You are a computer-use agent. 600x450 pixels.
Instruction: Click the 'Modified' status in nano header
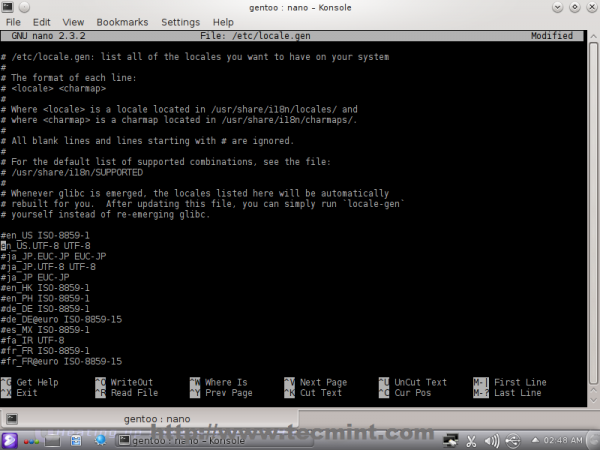pyautogui.click(x=552, y=36)
